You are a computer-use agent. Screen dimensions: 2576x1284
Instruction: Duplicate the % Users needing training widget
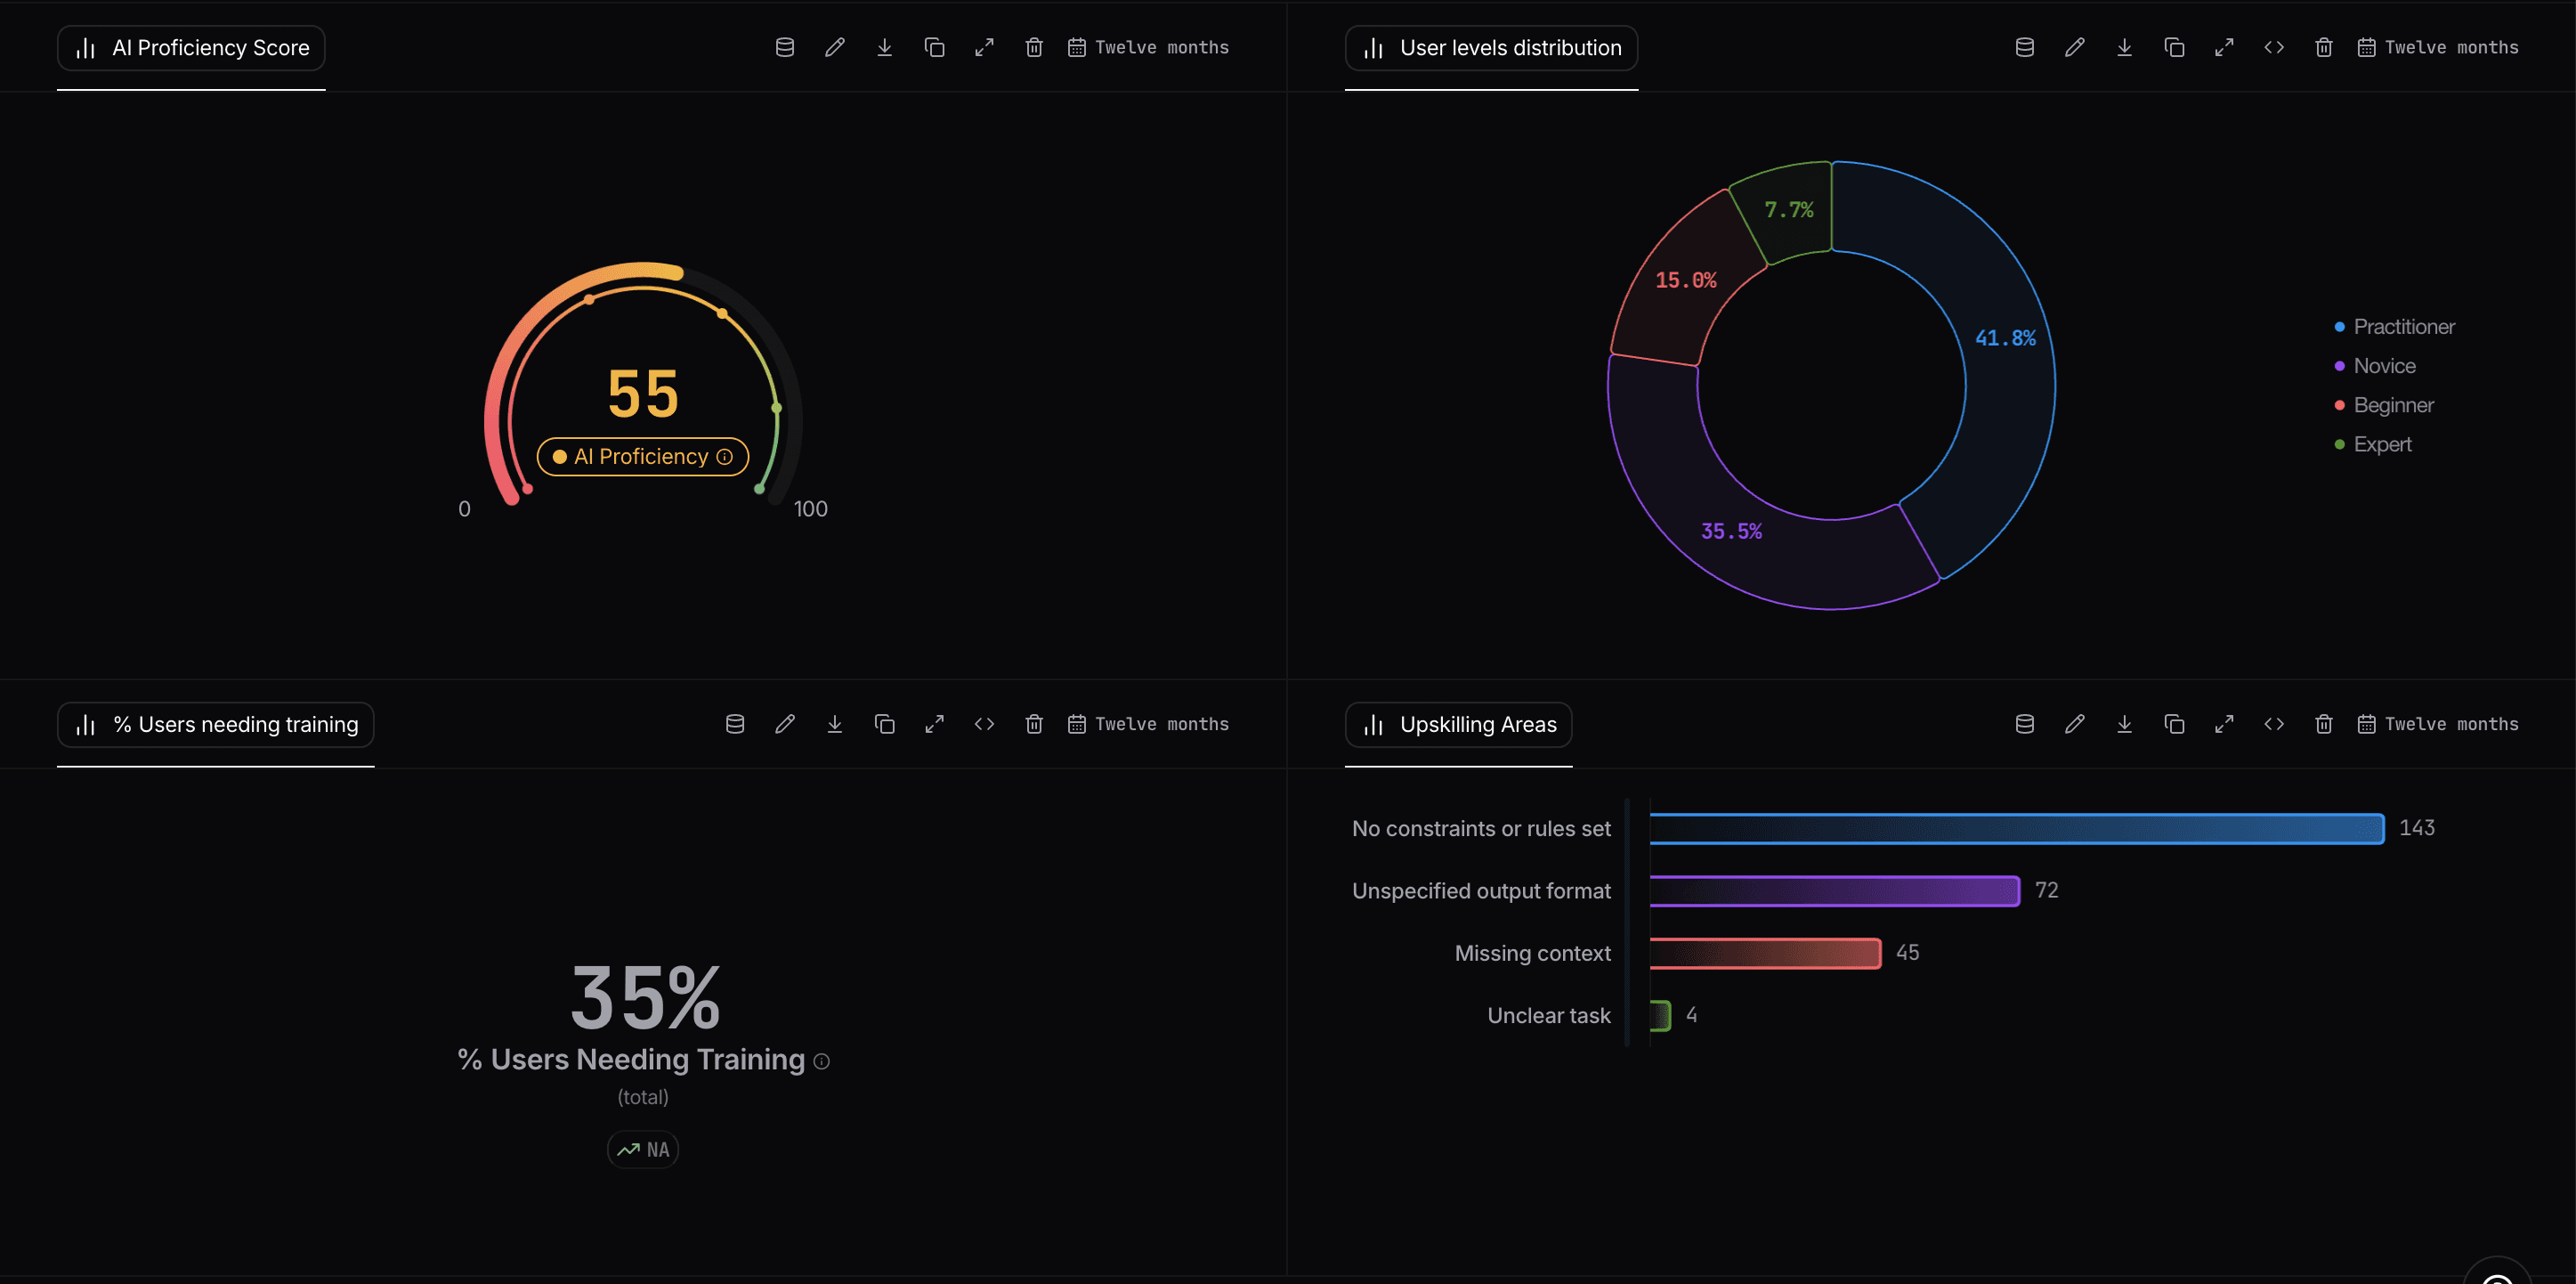tap(885, 724)
